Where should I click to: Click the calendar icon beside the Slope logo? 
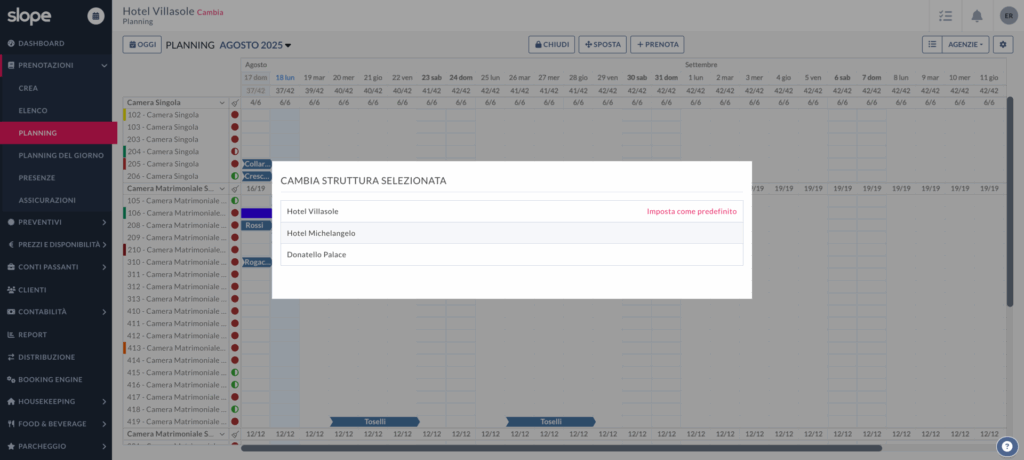[x=95, y=16]
